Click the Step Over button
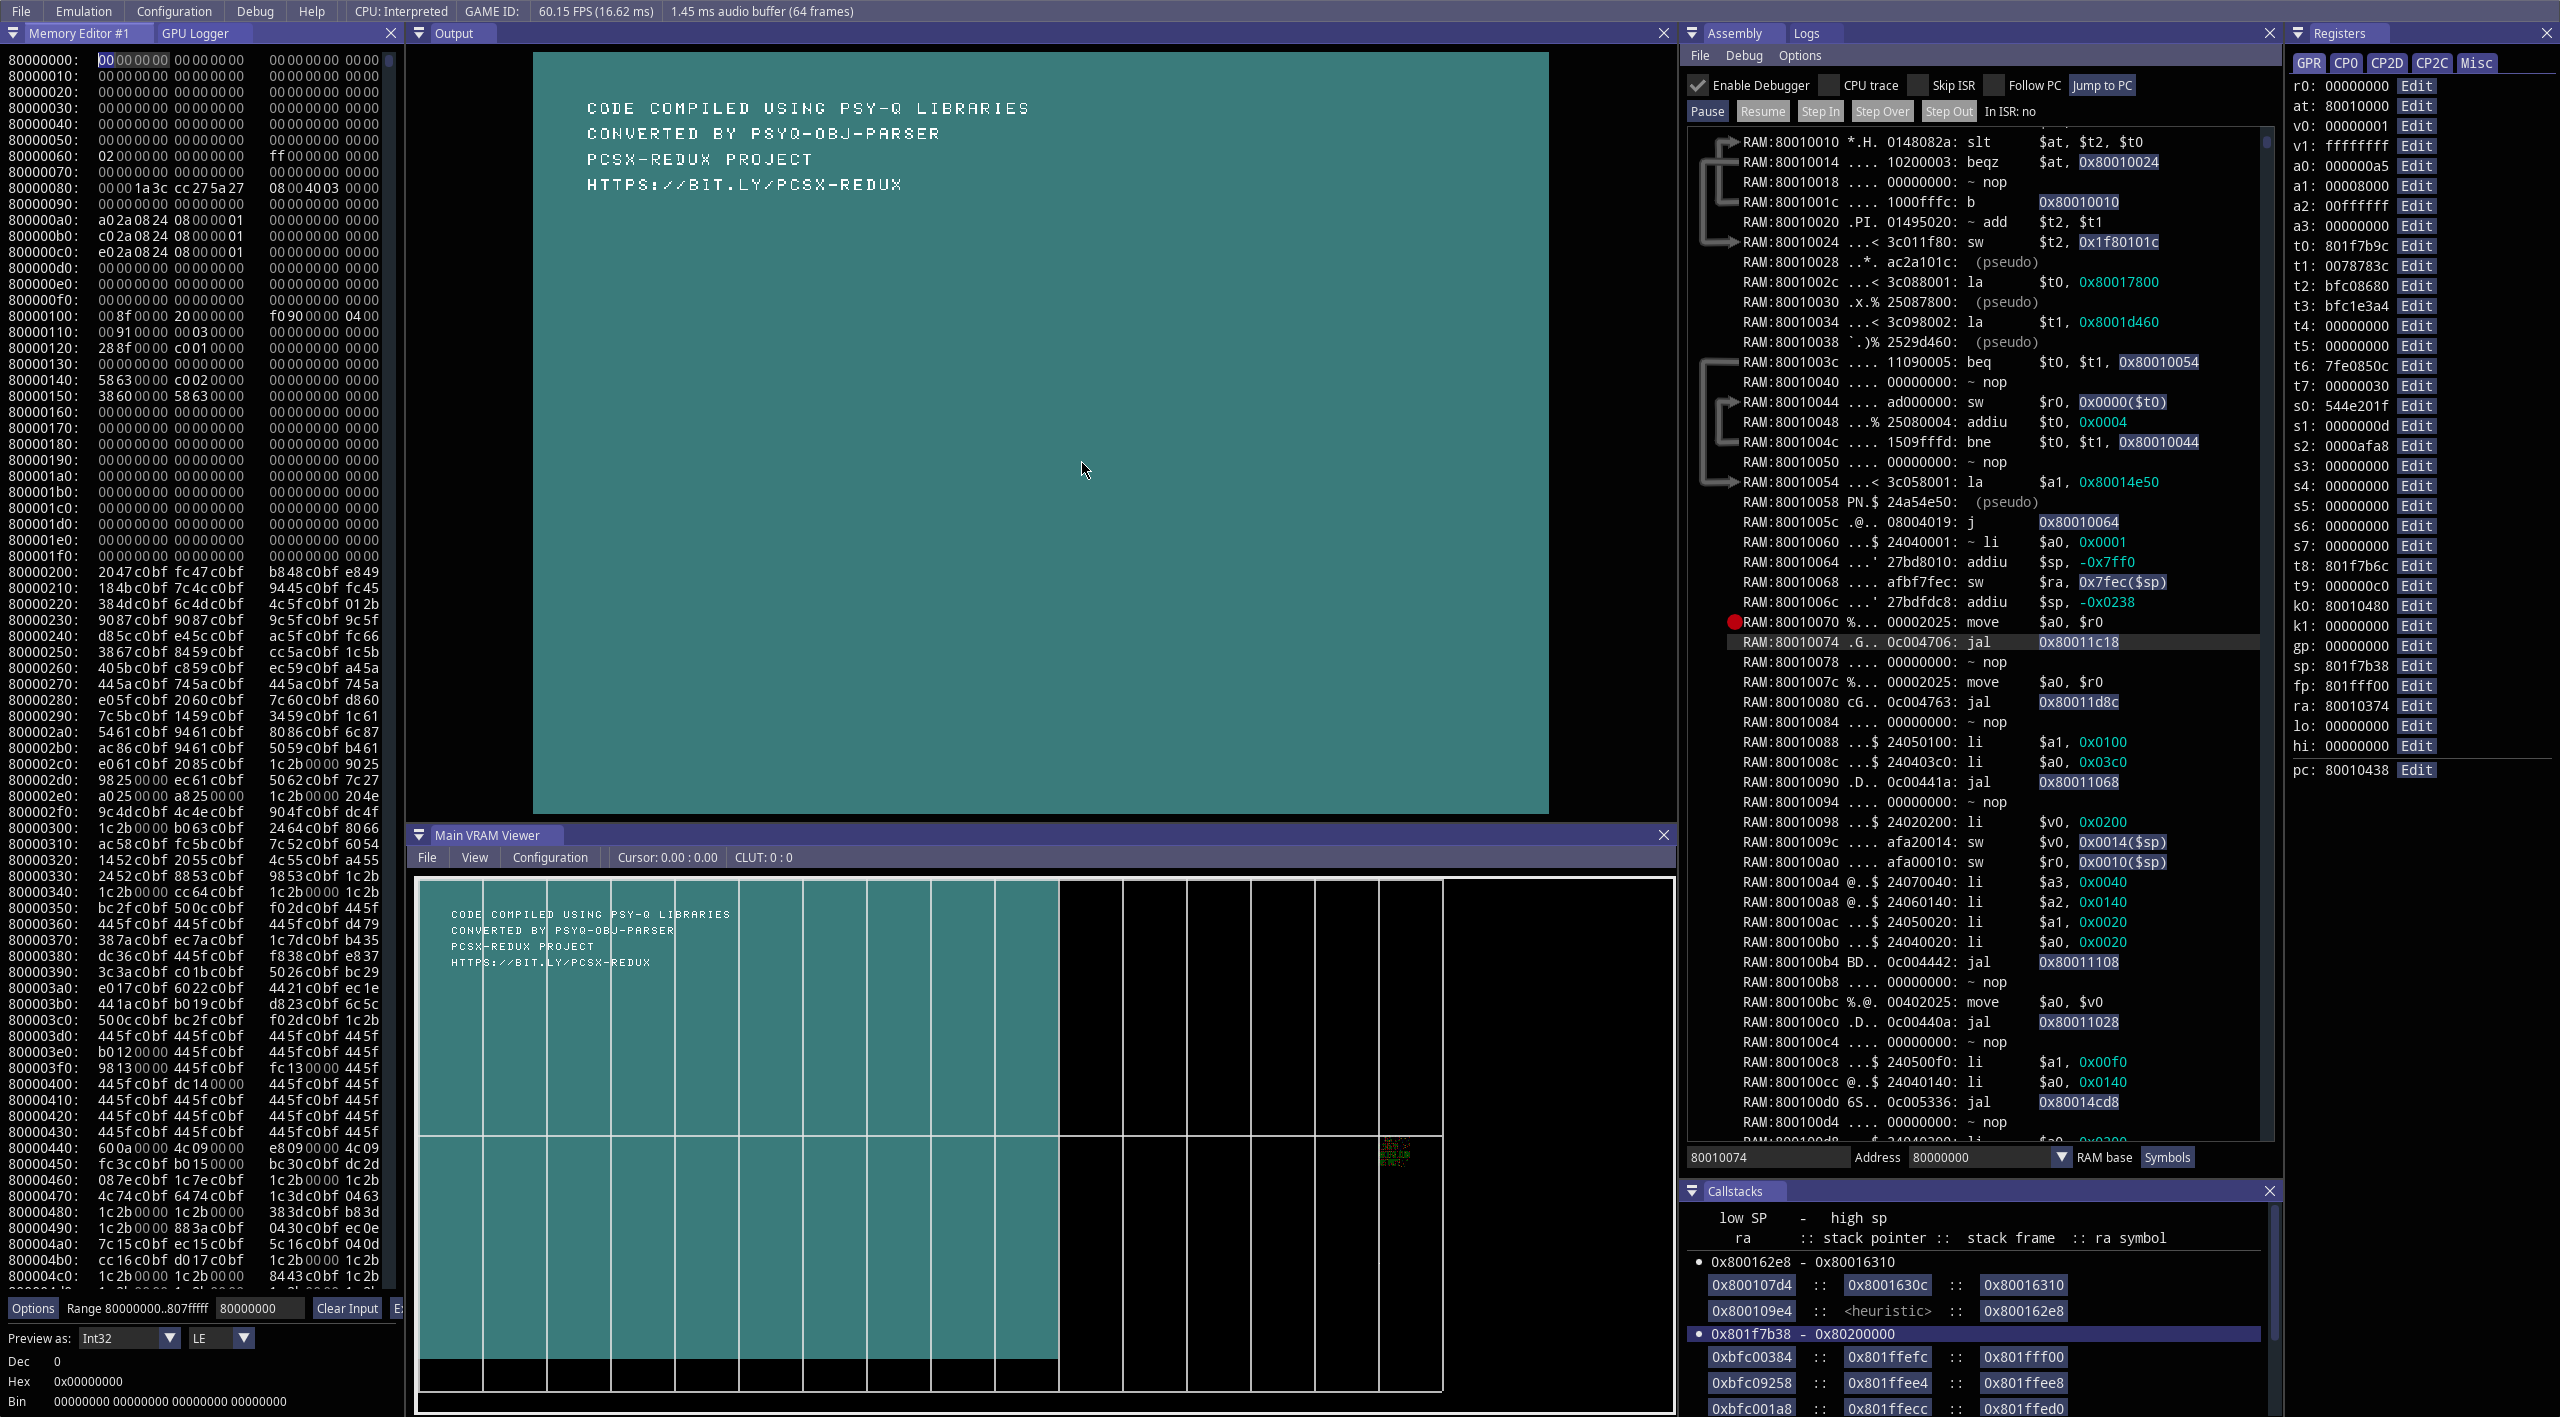 [1882, 112]
